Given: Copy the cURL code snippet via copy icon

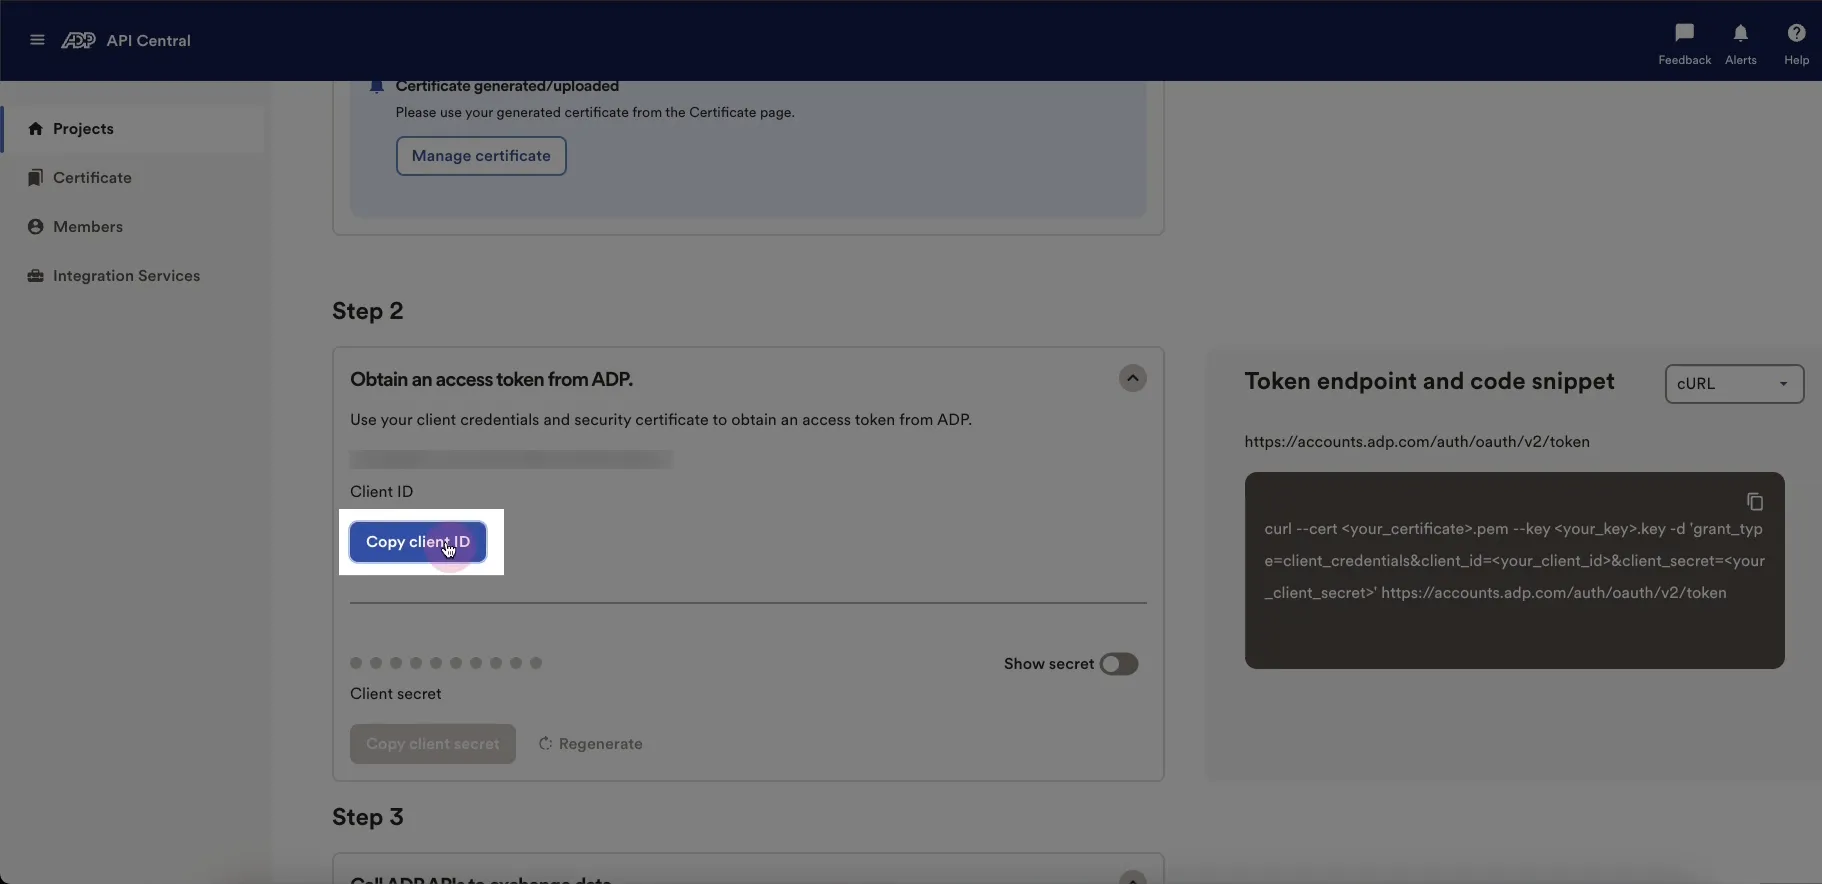Looking at the screenshot, I should click(1754, 501).
